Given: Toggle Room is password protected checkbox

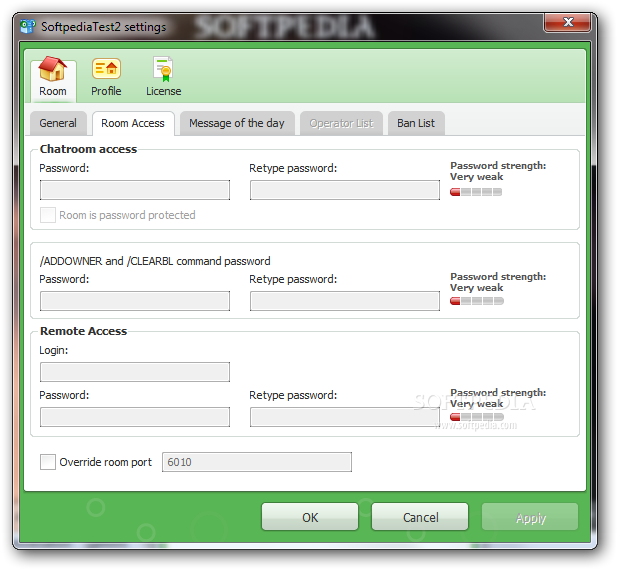Looking at the screenshot, I should coord(48,215).
